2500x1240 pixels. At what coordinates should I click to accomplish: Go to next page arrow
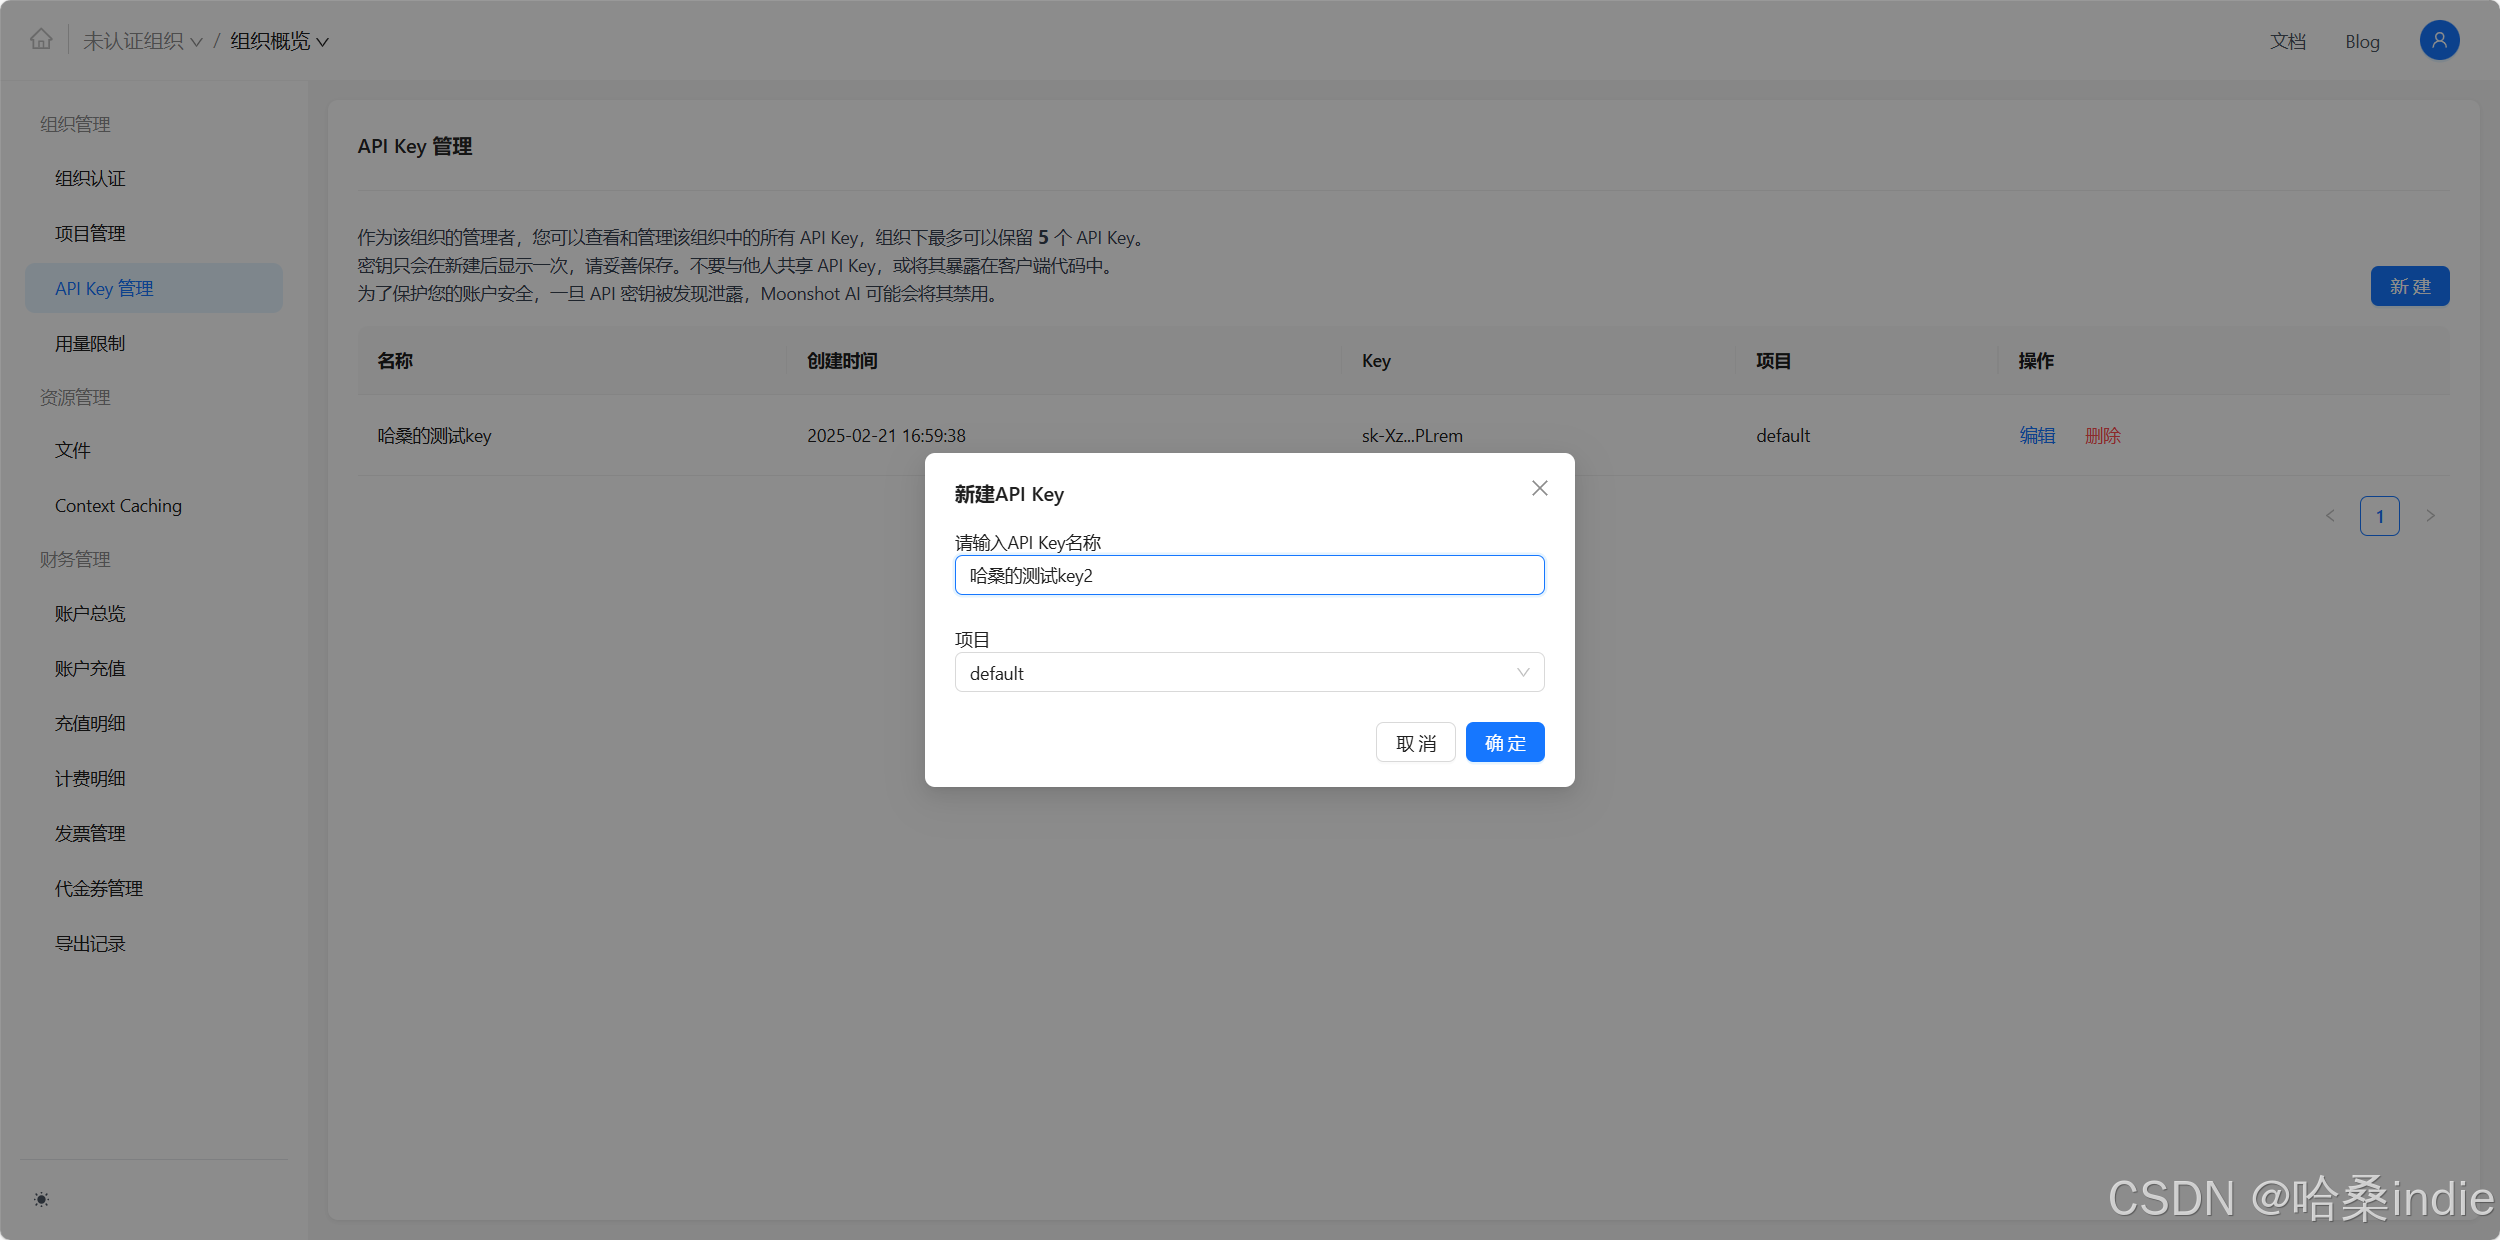coord(2430,516)
